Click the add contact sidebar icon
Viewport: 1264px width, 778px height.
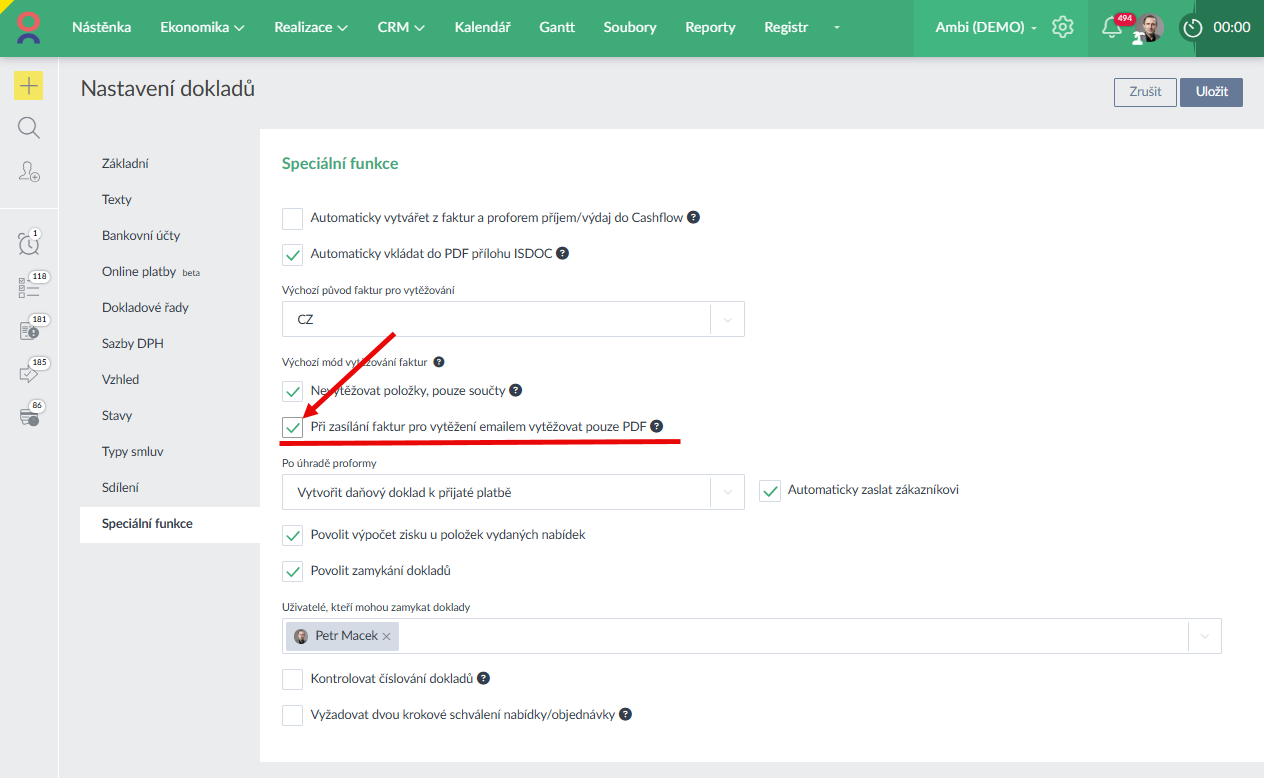coord(29,171)
